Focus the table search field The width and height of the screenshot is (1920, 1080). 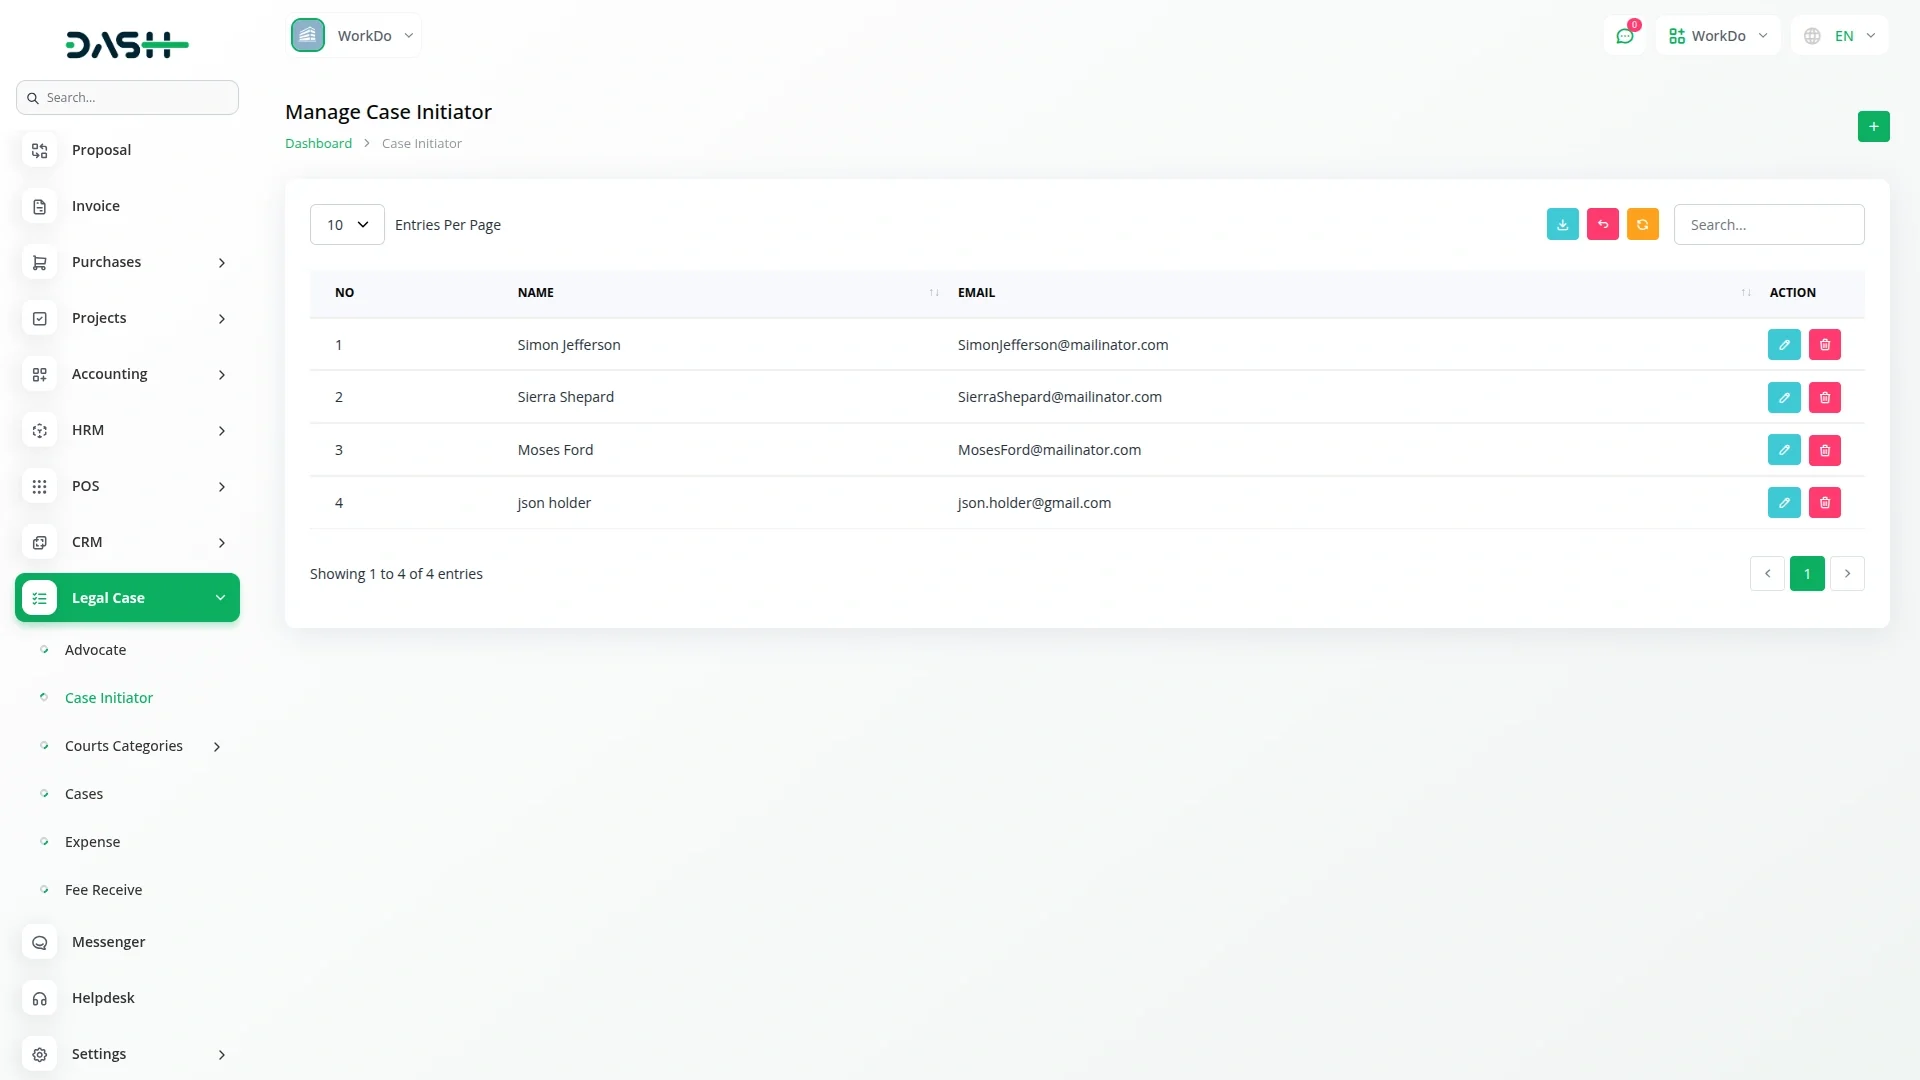tap(1768, 224)
